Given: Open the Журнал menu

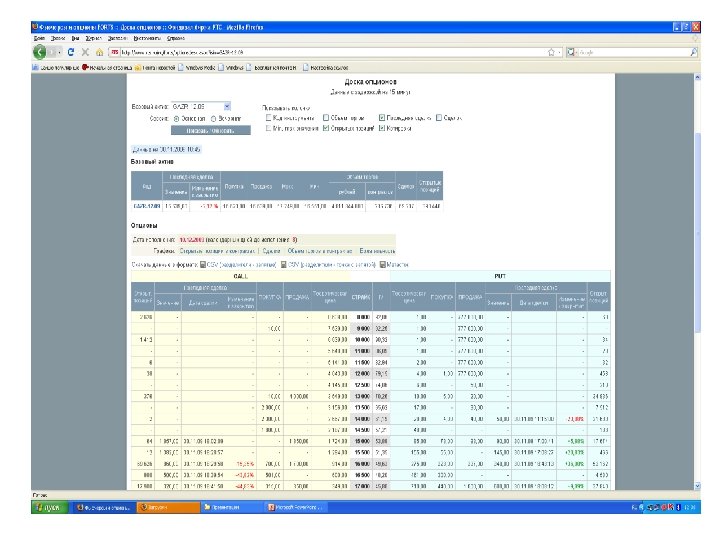Looking at the screenshot, I should 94,38.
